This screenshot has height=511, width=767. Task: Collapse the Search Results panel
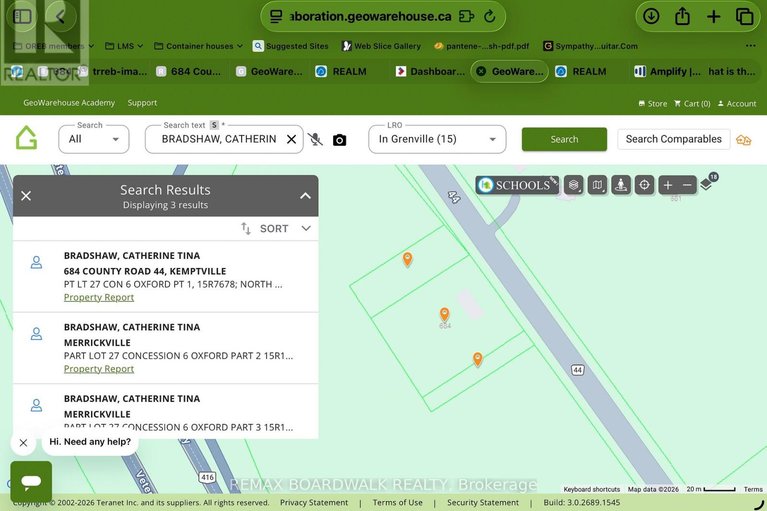pyautogui.click(x=305, y=196)
